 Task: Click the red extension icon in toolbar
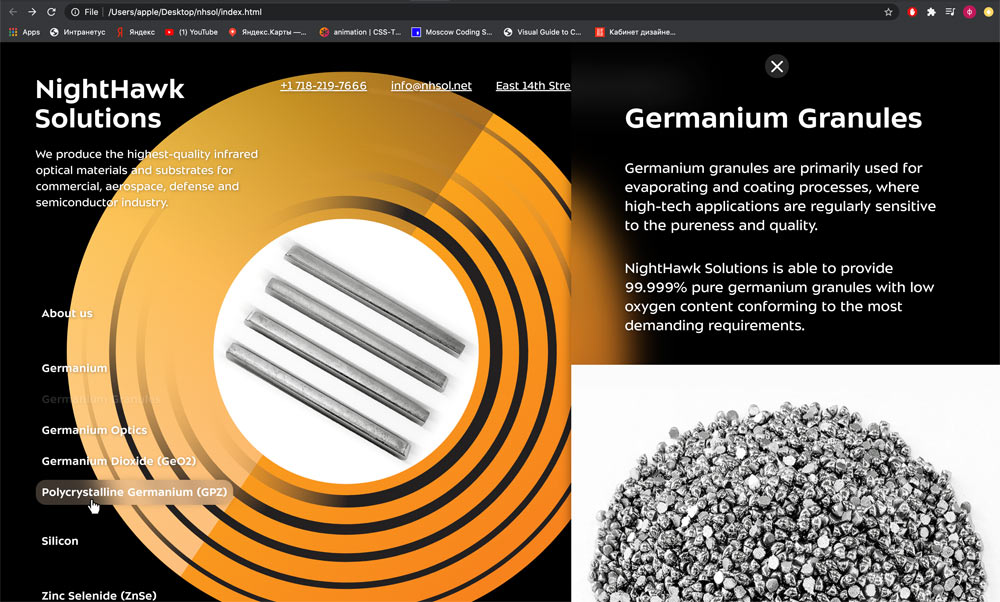912,12
